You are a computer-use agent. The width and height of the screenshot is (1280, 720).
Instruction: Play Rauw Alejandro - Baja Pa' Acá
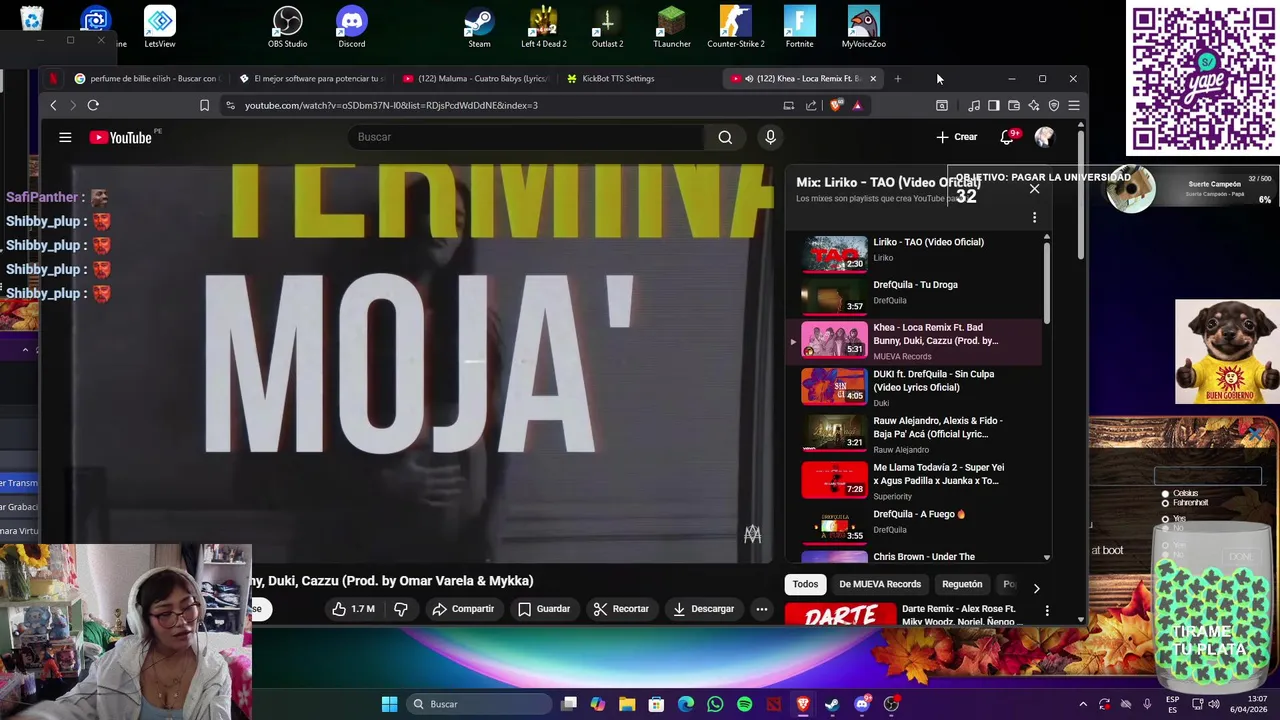click(915, 435)
